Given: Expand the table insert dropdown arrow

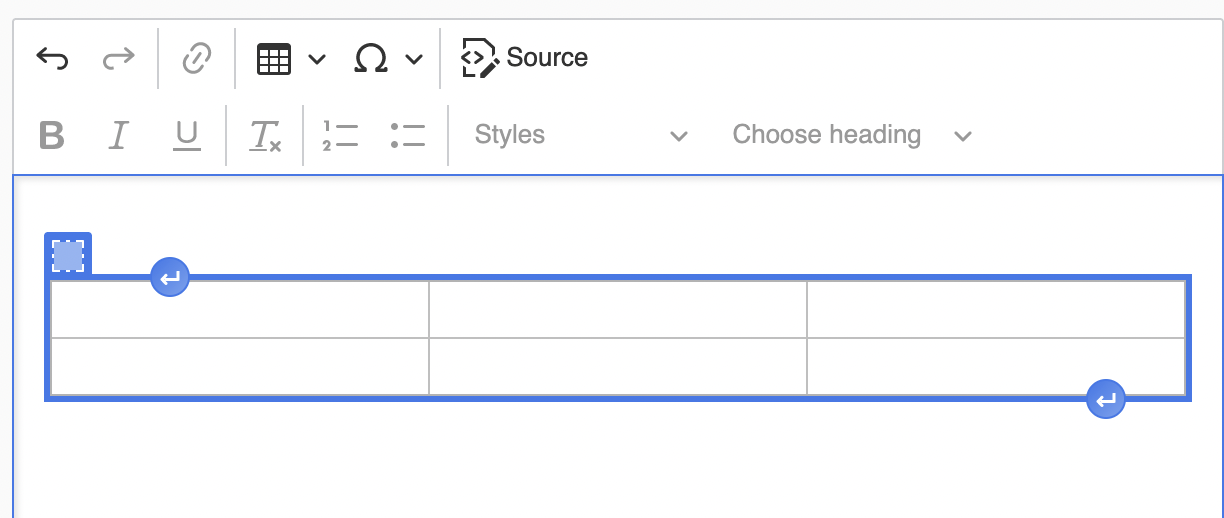Looking at the screenshot, I should (317, 59).
